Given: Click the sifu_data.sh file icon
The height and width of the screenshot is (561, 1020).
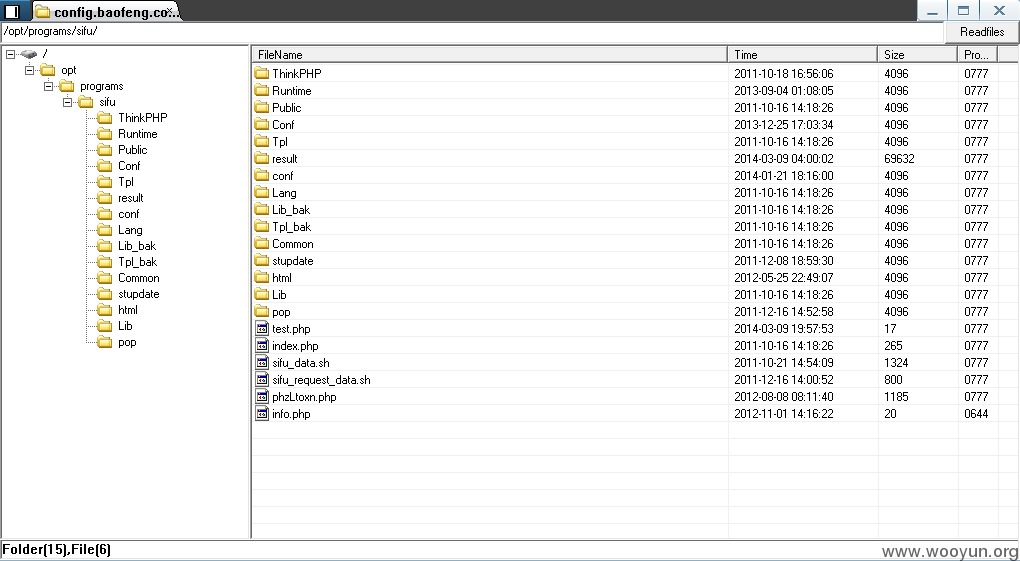Looking at the screenshot, I should pyautogui.click(x=262, y=362).
